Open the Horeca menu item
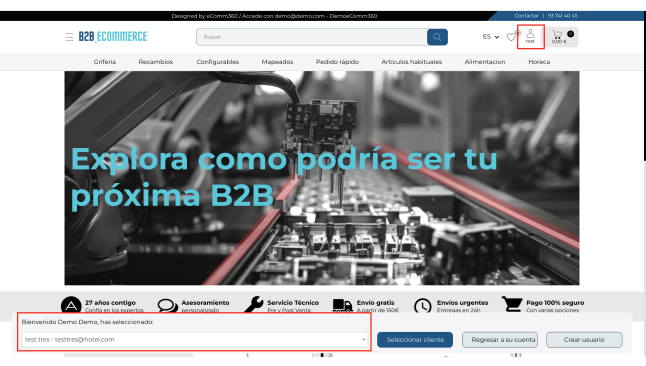The image size is (646, 366). [539, 62]
